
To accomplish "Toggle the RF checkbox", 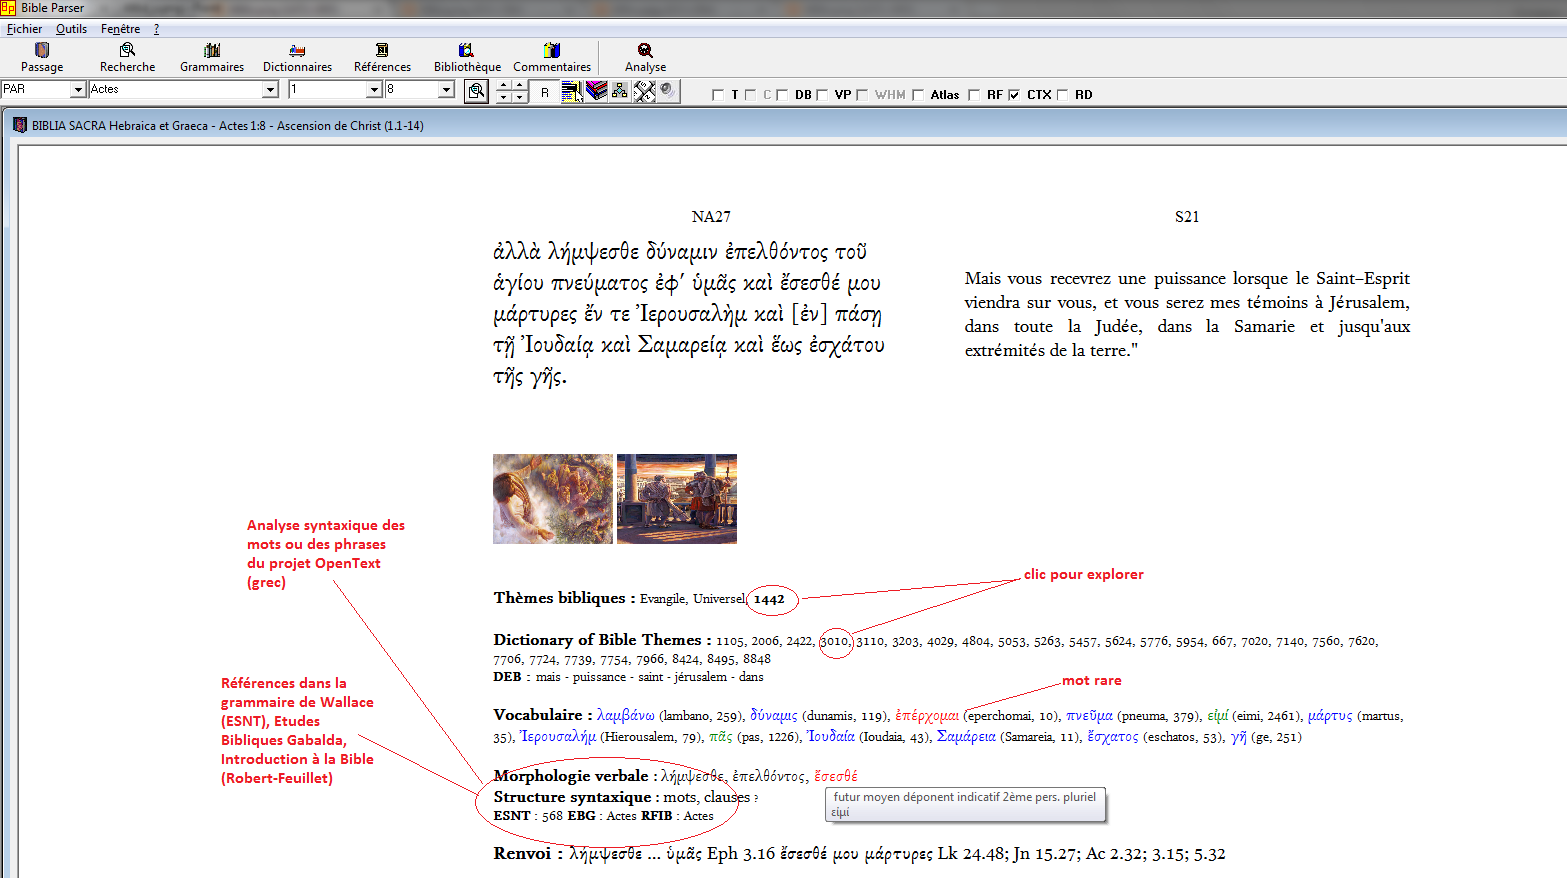I will [974, 95].
